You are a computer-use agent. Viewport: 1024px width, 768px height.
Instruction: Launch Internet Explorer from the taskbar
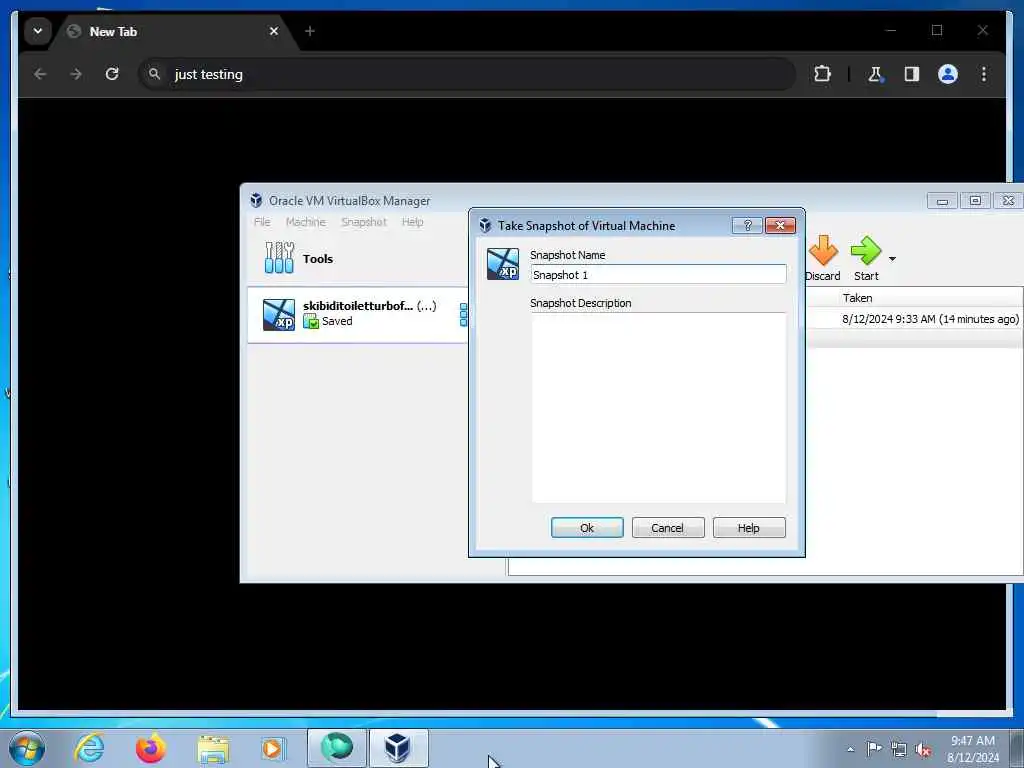89,748
